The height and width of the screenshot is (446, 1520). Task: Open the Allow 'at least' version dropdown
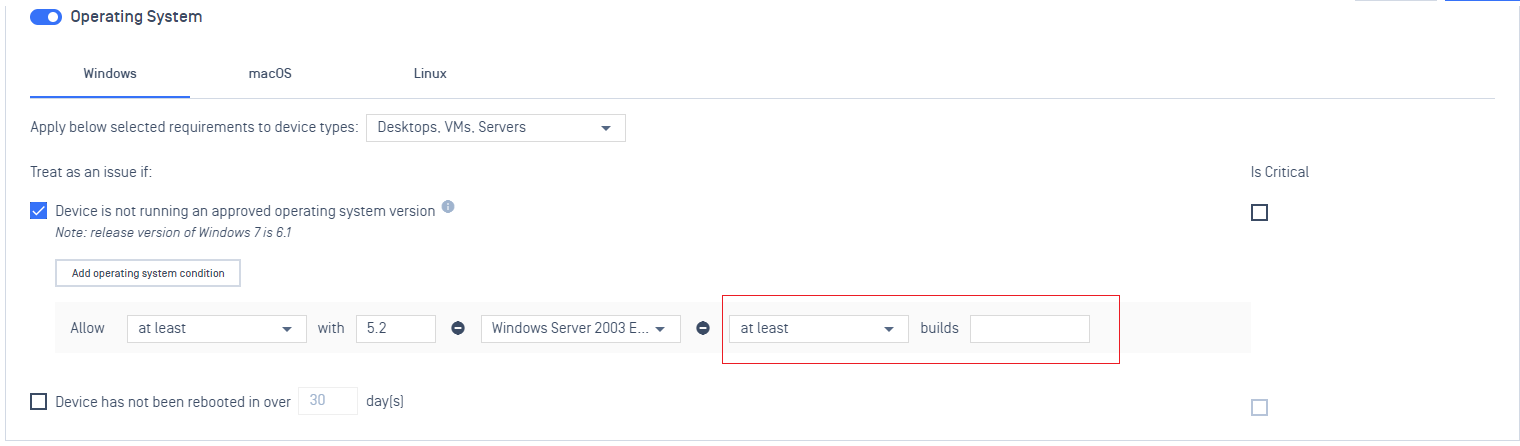coord(217,328)
